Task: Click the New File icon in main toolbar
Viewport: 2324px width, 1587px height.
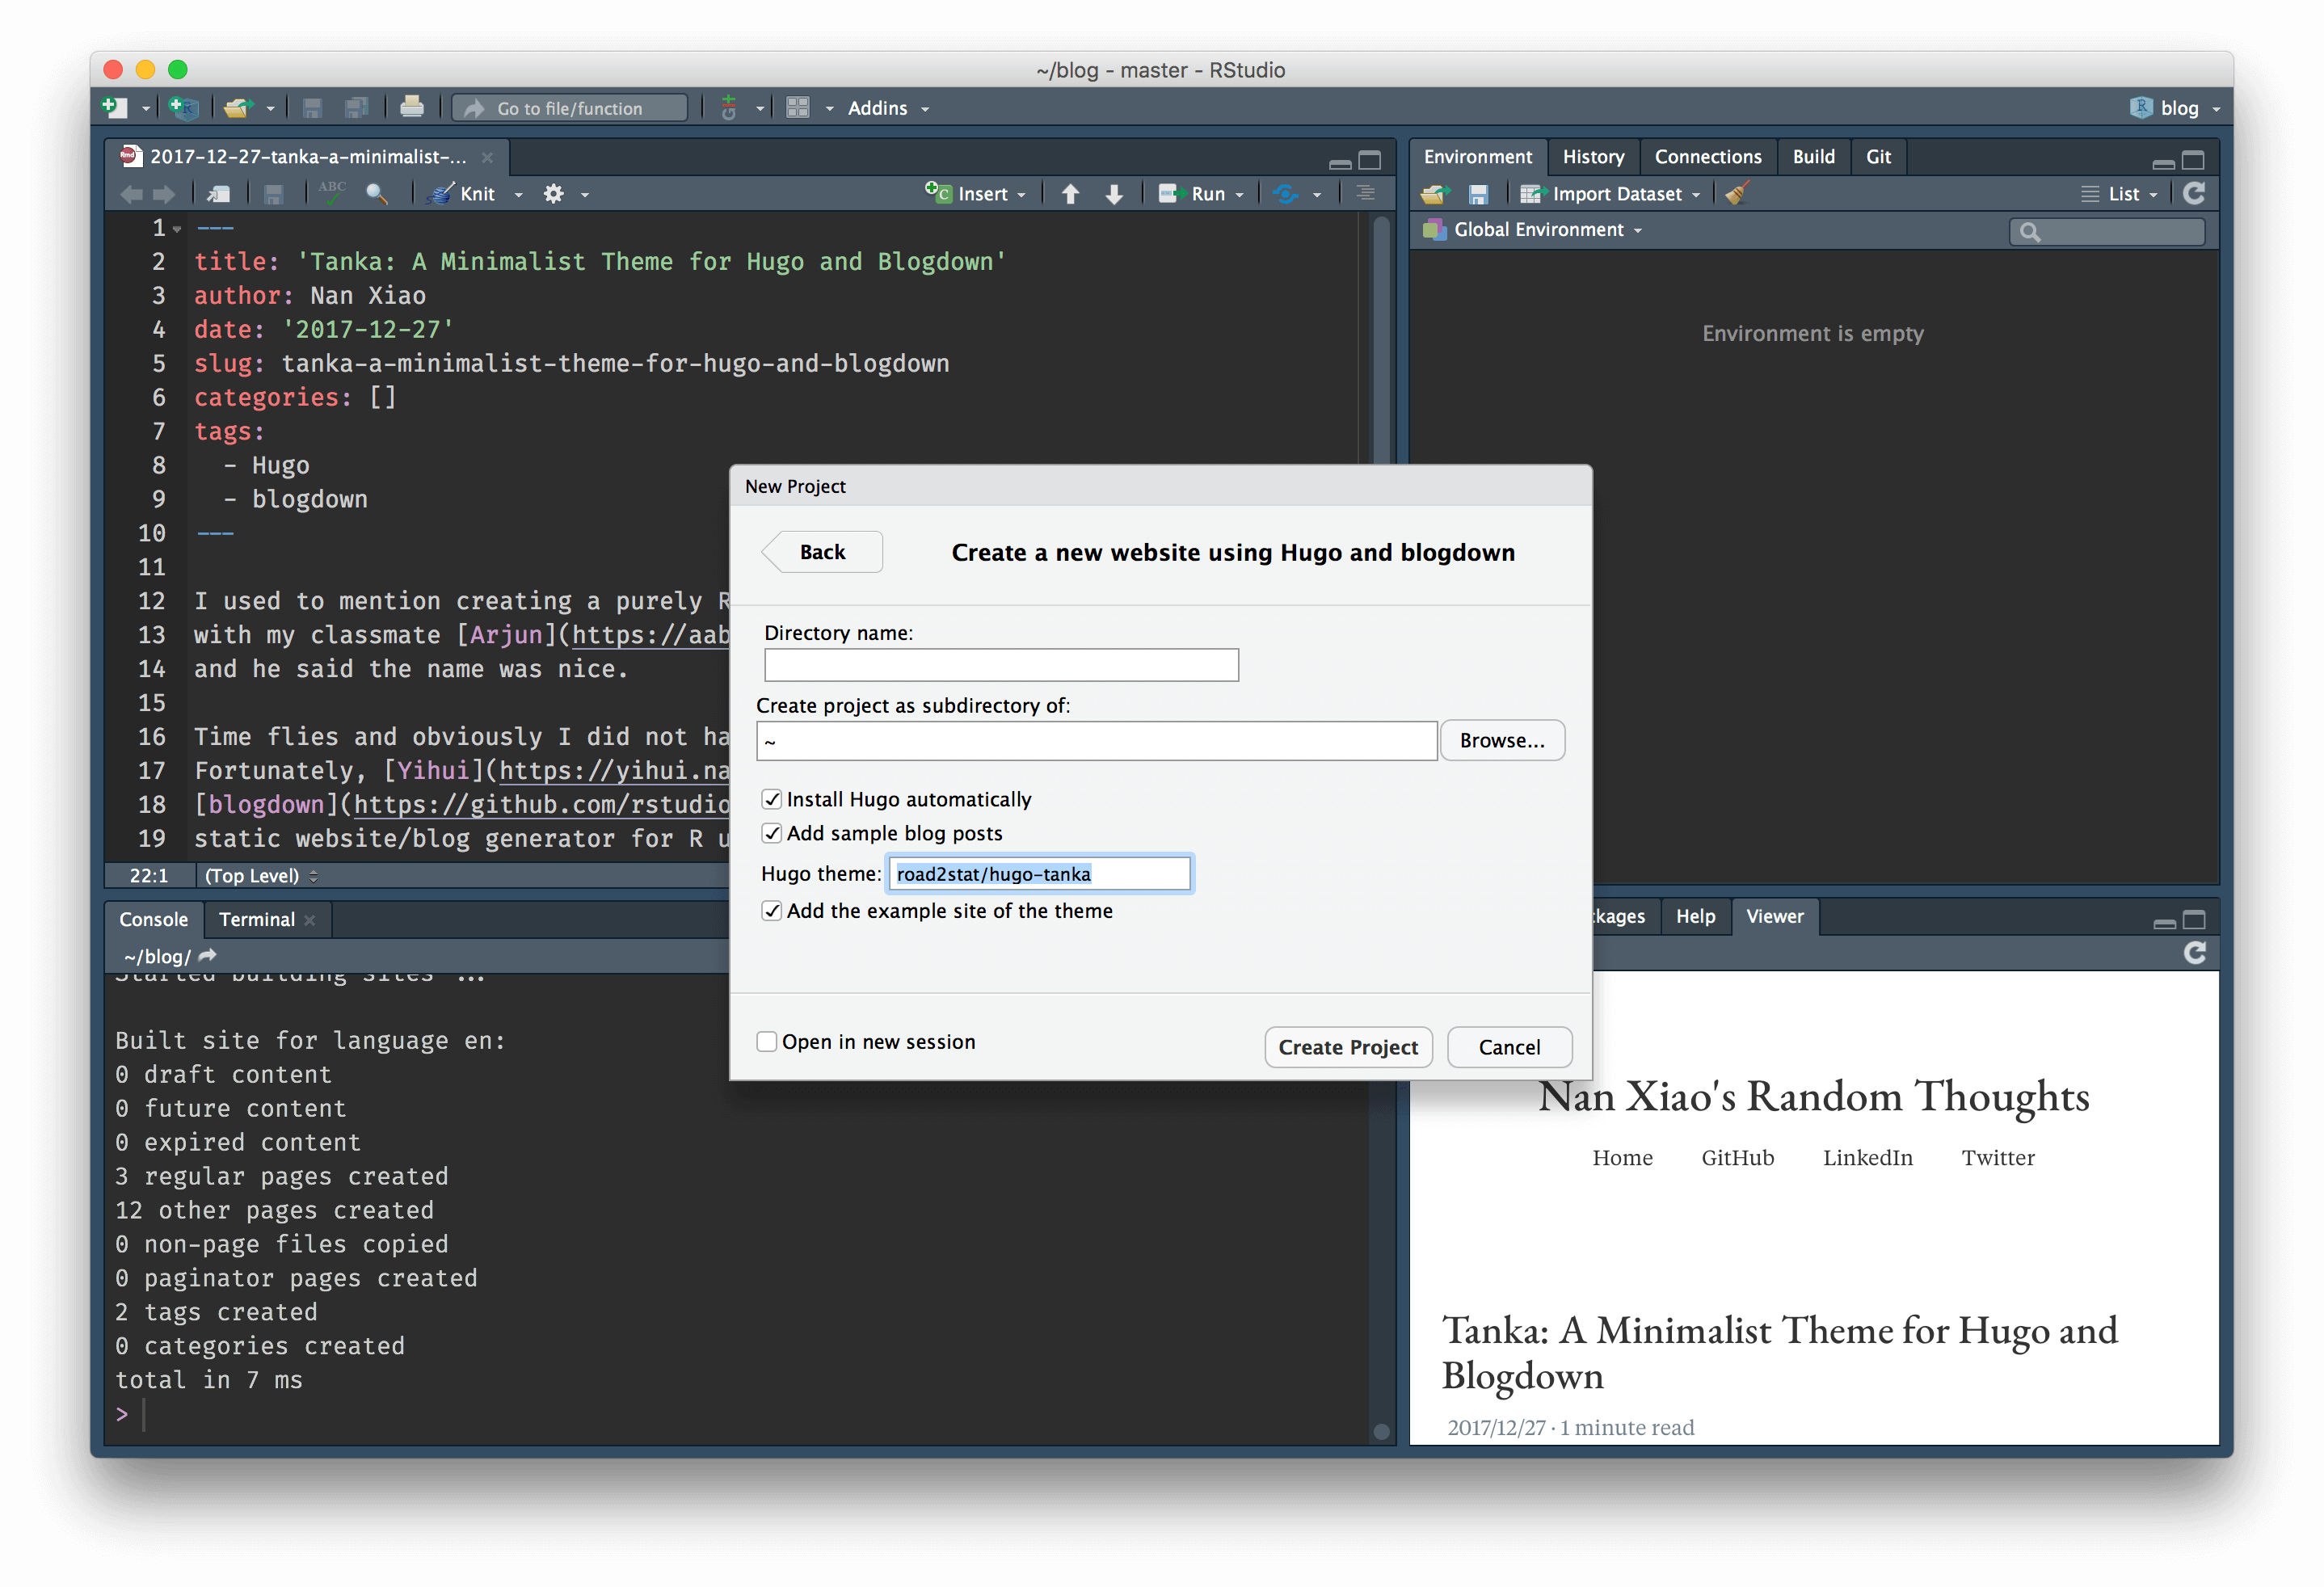Action: coord(115,107)
